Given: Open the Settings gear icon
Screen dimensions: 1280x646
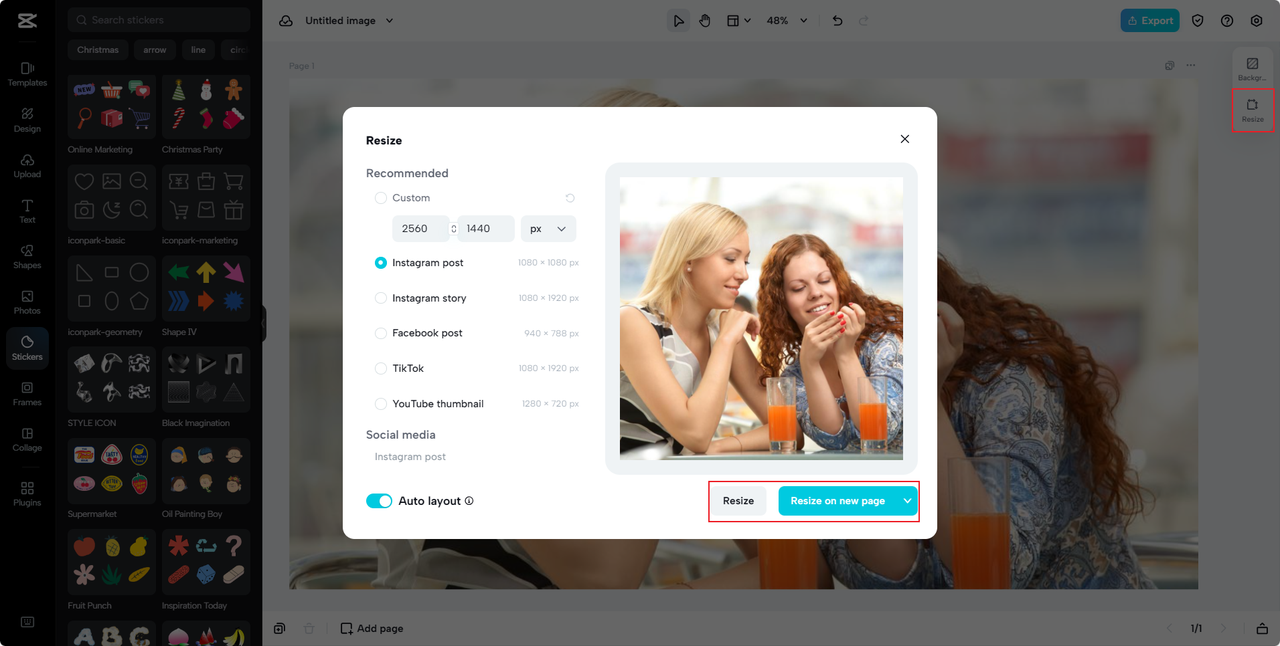Looking at the screenshot, I should [1257, 20].
